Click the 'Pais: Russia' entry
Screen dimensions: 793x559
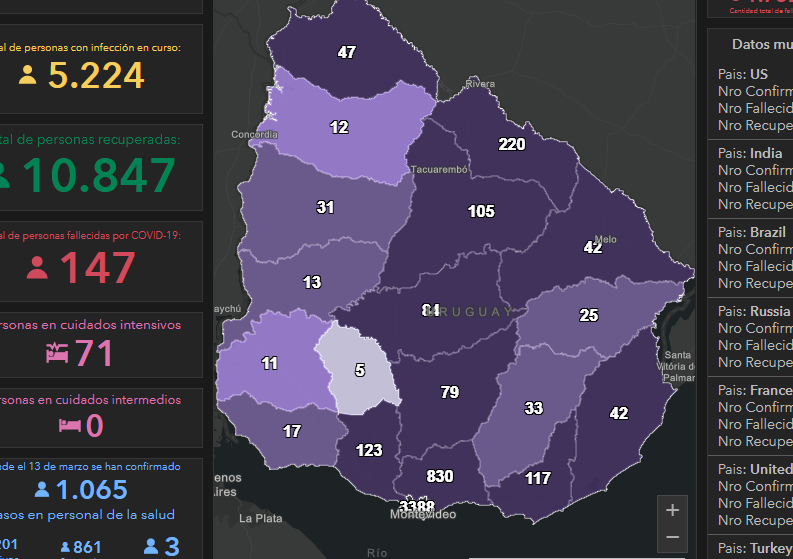[x=754, y=311]
